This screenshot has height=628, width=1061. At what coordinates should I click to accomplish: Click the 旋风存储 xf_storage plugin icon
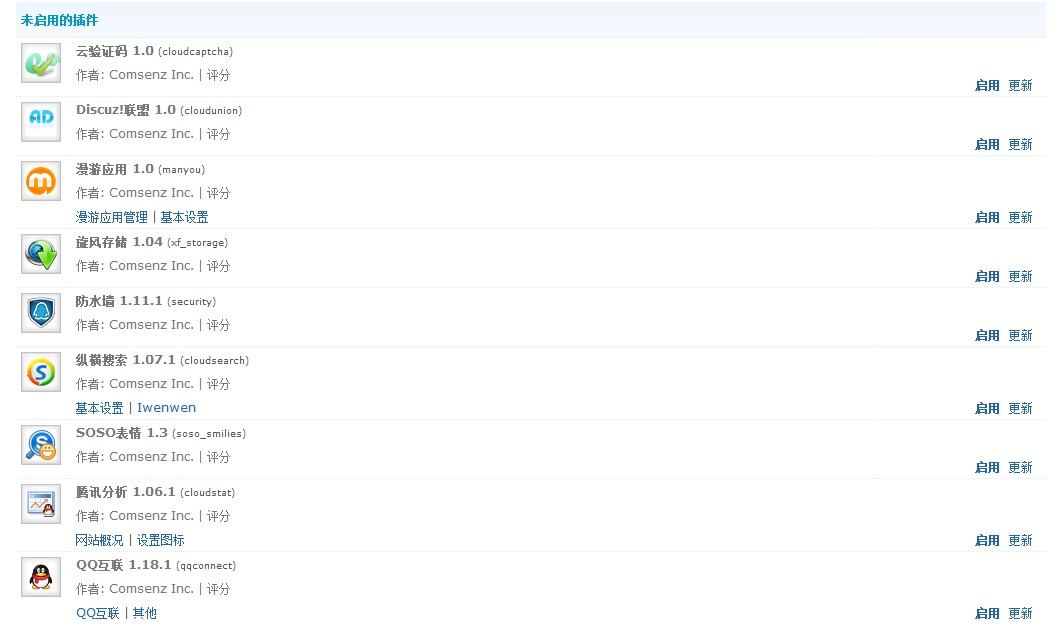[x=41, y=254]
